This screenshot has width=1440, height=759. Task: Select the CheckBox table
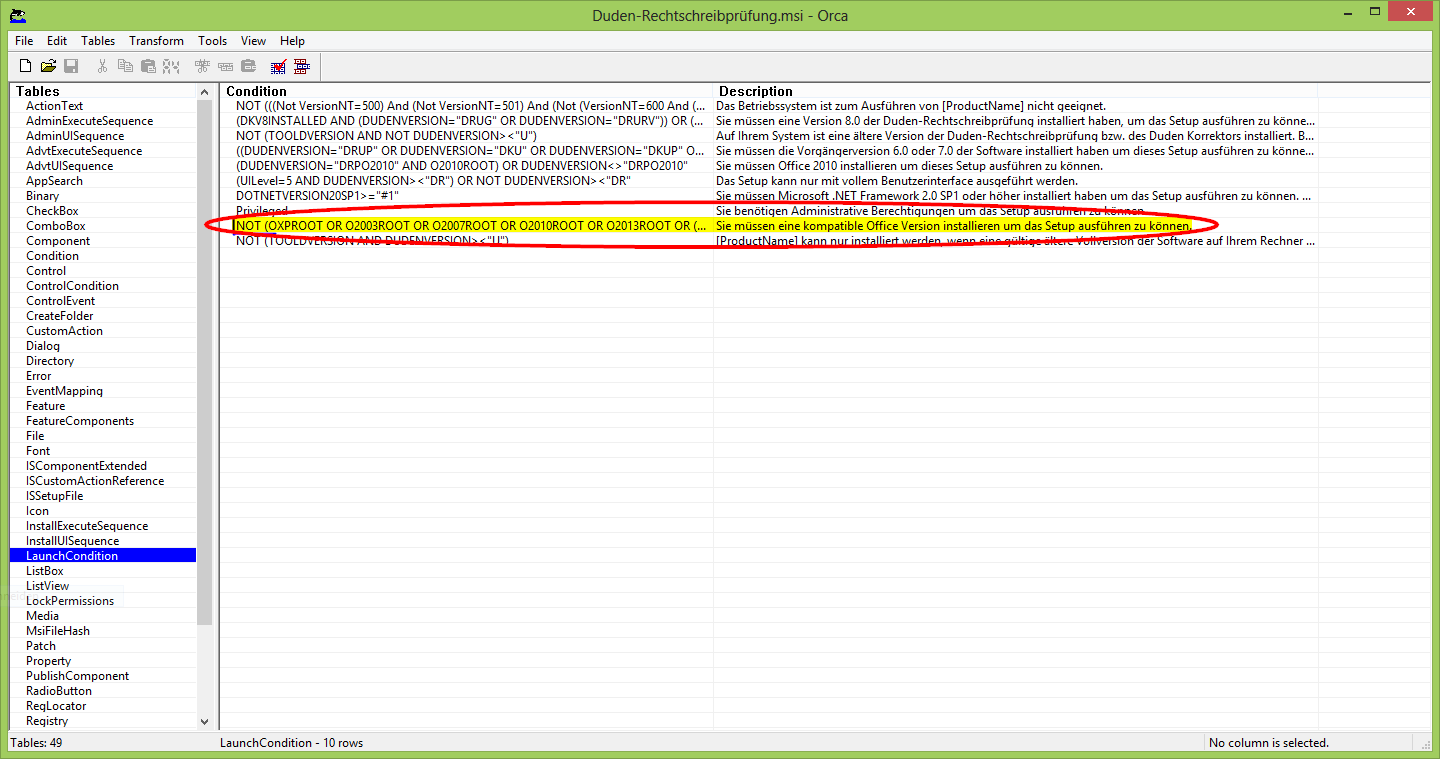click(52, 211)
